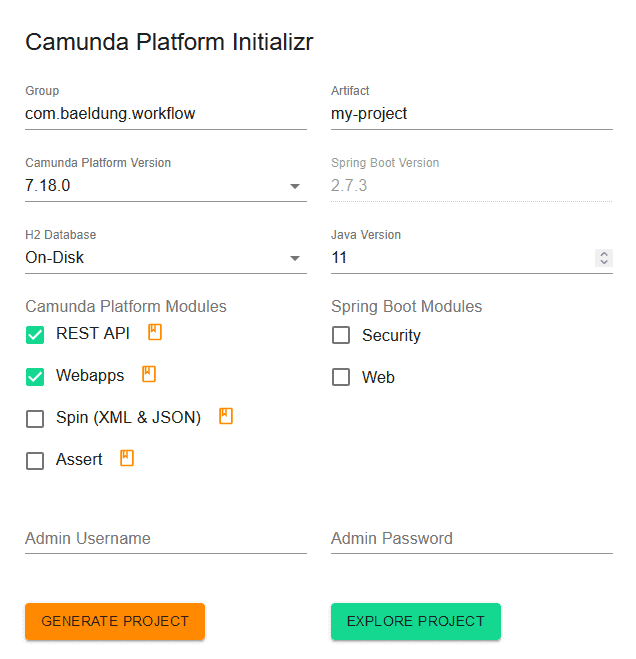Open Assert module documentation bookmark icon
Screen dimensions: 636x659
point(127,458)
